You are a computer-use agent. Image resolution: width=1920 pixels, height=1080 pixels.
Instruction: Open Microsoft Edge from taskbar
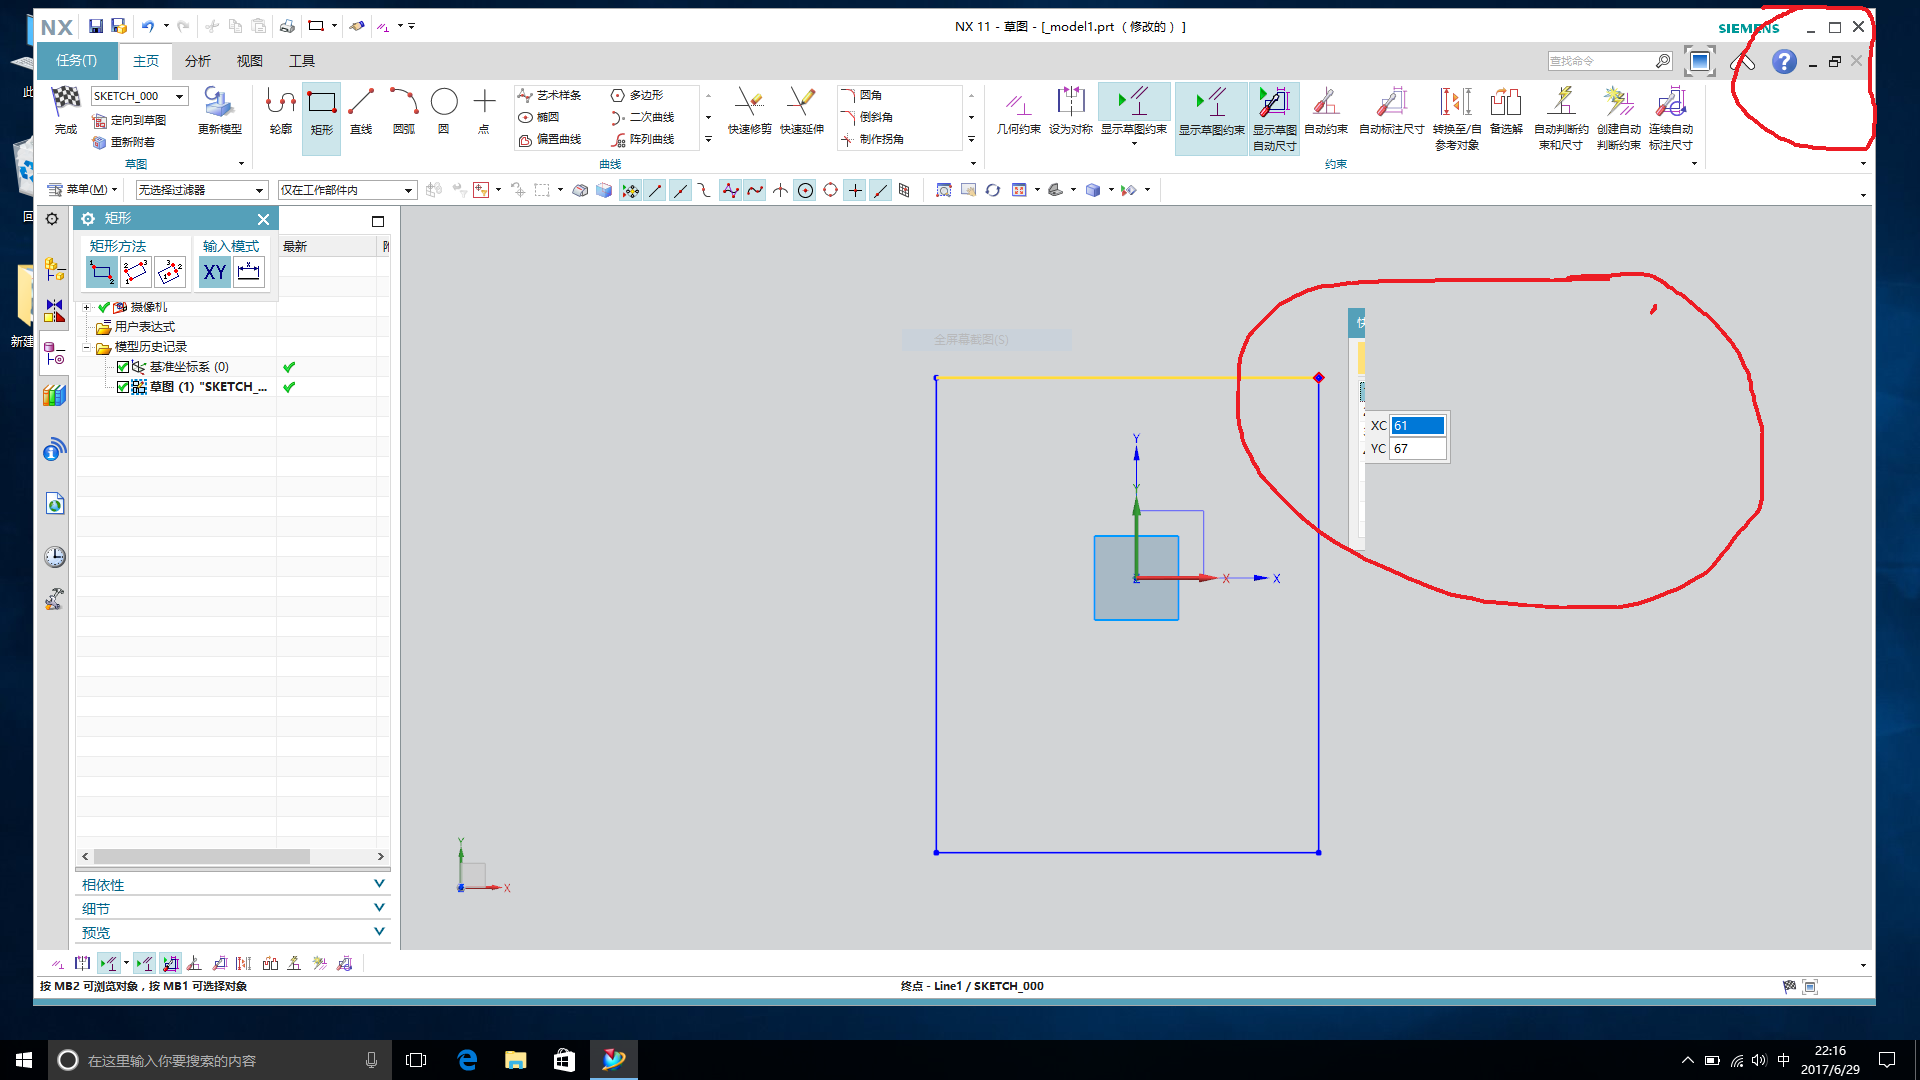[467, 1060]
